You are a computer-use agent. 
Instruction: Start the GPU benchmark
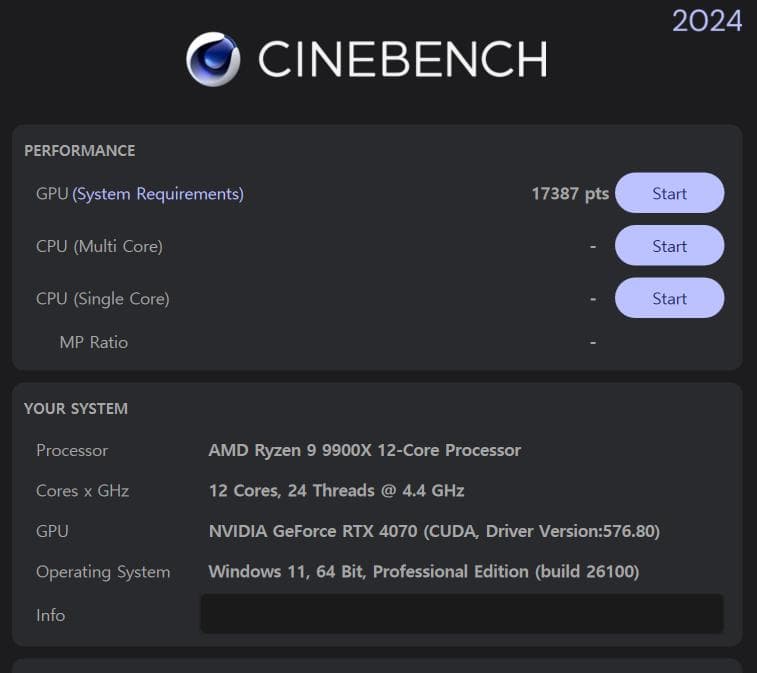click(x=669, y=193)
